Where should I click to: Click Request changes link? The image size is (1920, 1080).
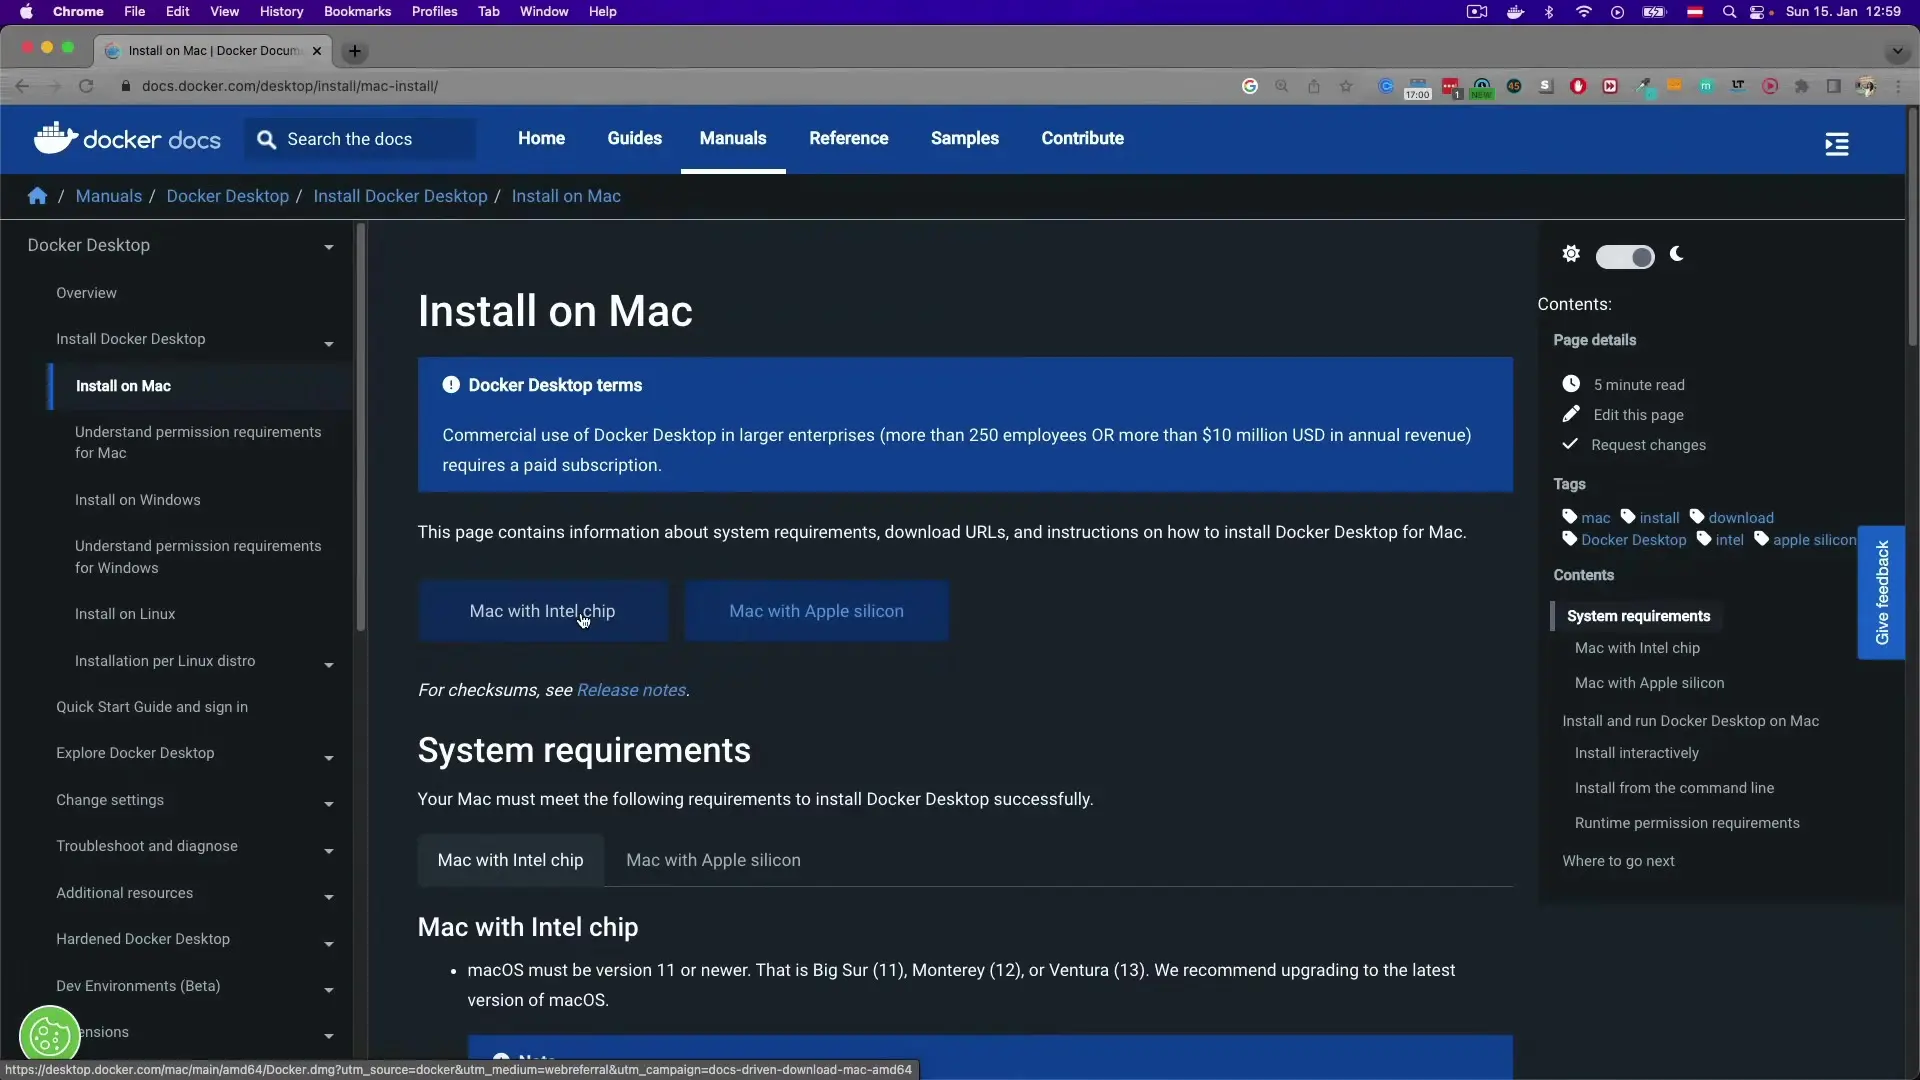click(1648, 445)
